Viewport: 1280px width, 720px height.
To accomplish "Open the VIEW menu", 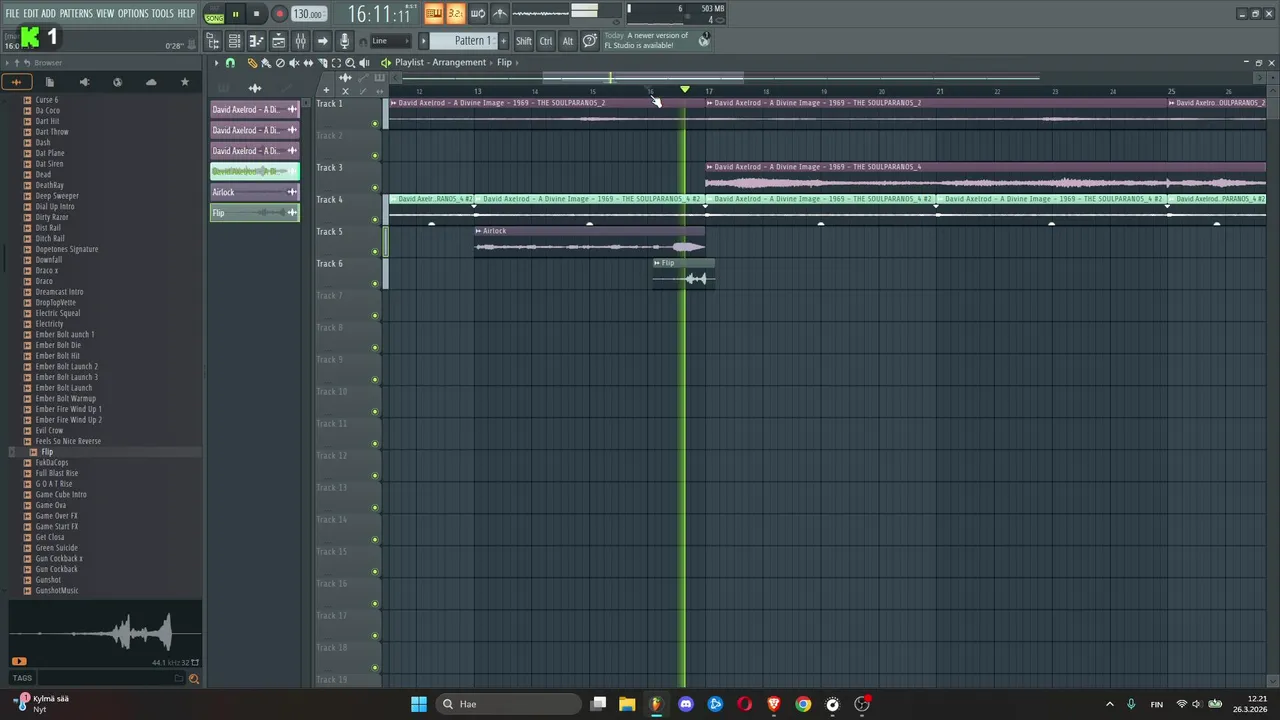I will click(x=105, y=13).
